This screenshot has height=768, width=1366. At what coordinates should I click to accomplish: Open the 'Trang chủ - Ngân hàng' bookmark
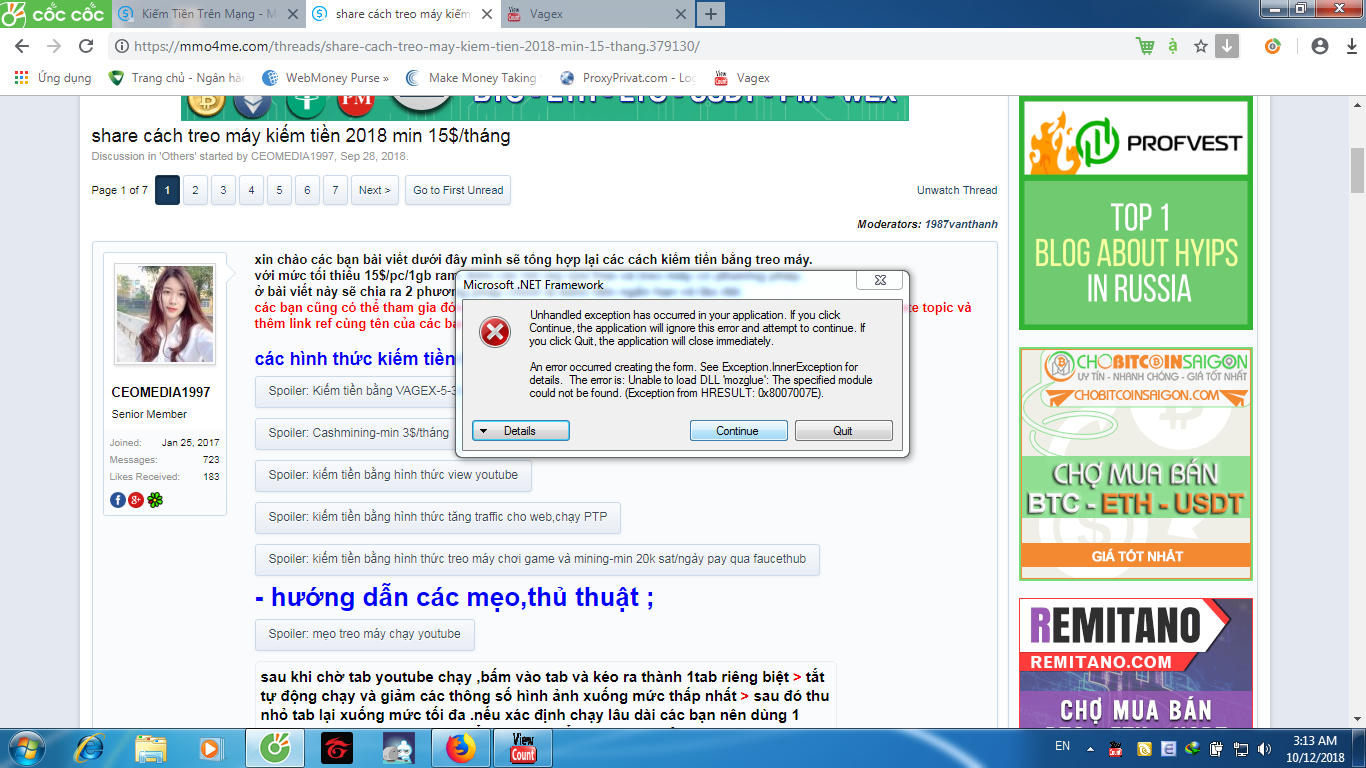point(176,78)
